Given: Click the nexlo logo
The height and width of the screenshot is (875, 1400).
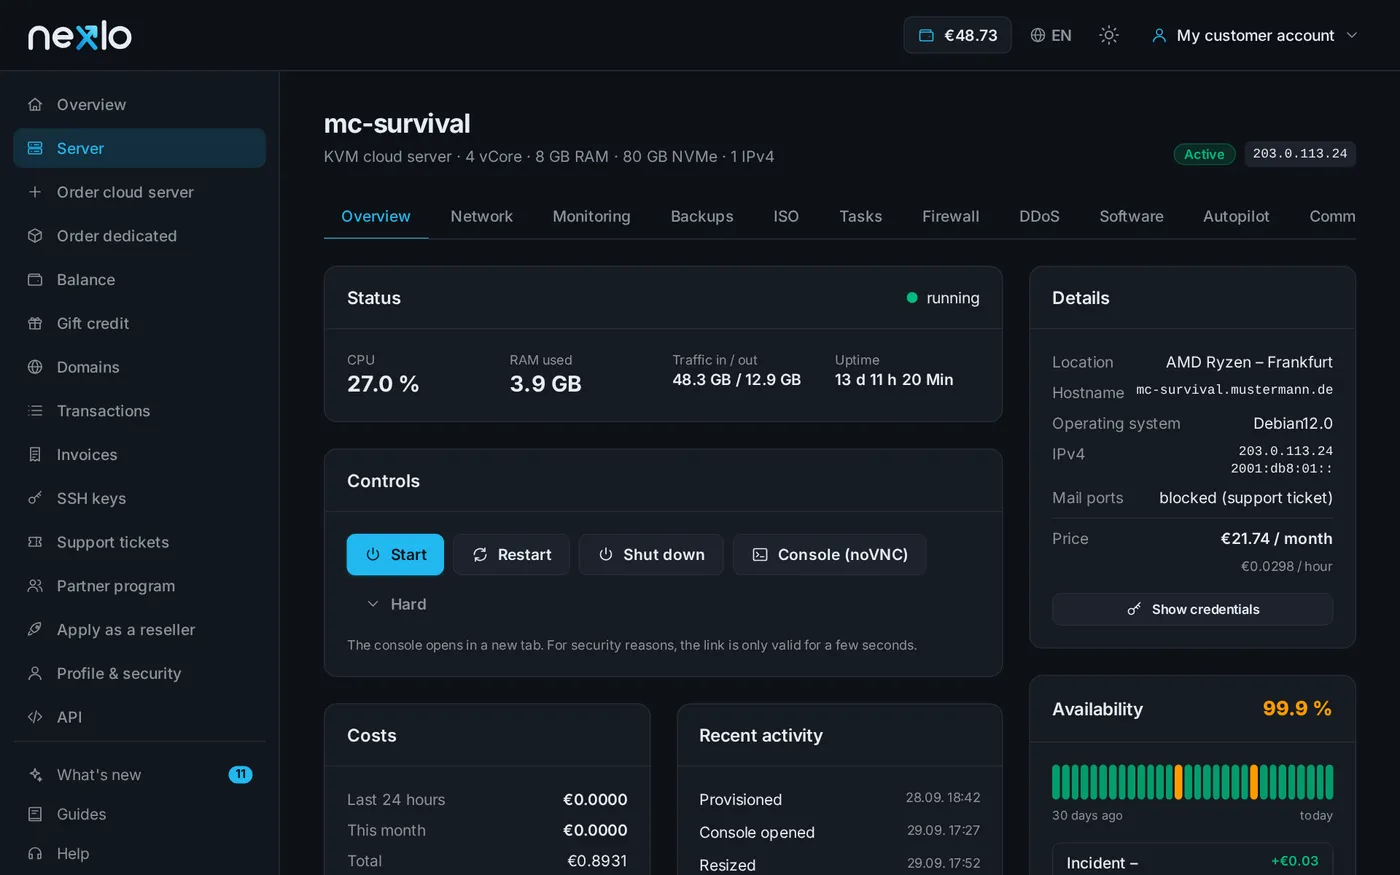Looking at the screenshot, I should (80, 36).
